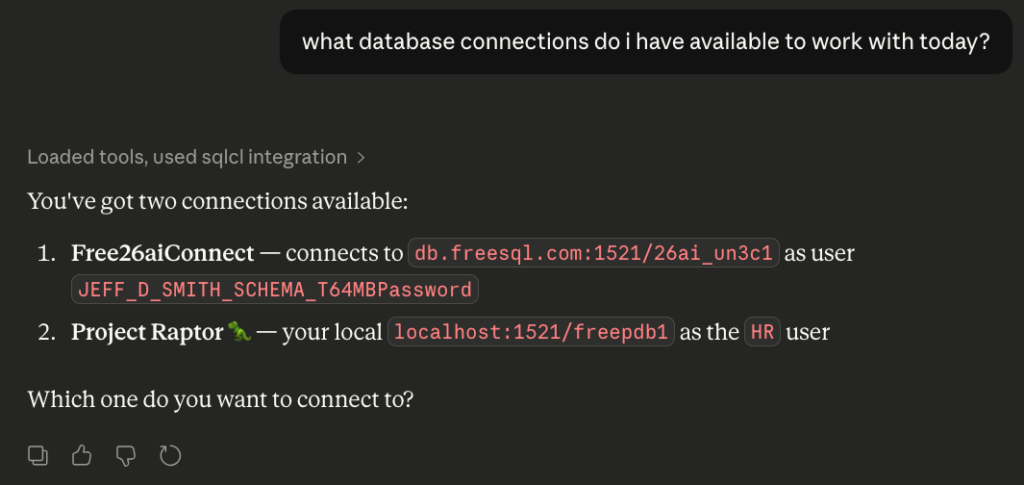Viewport: 1024px width, 485px height.
Task: Click the JEFF_D_SMITH_SCHEMA_T64MBPassword code snippet
Action: (275, 290)
